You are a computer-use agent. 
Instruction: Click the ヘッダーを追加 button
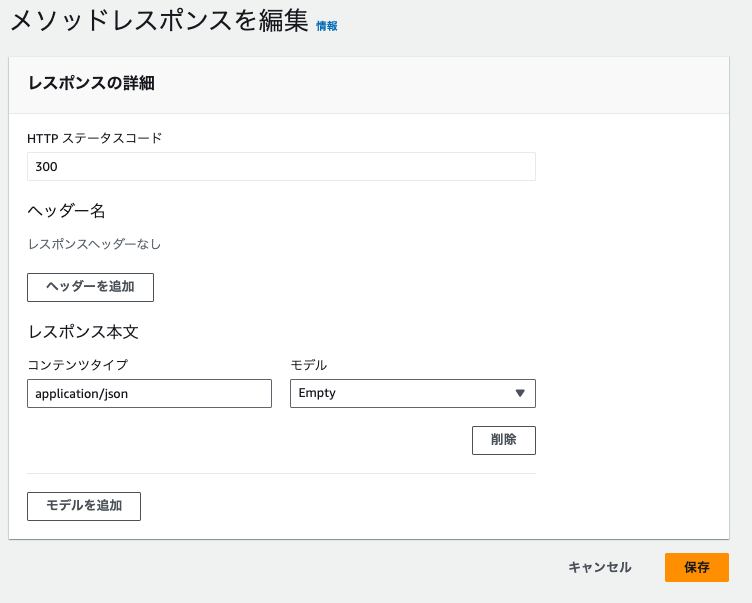pyautogui.click(x=90, y=287)
